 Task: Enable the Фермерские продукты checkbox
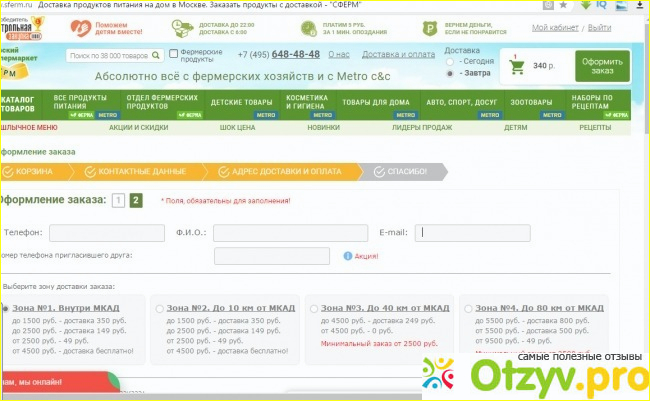(174, 53)
